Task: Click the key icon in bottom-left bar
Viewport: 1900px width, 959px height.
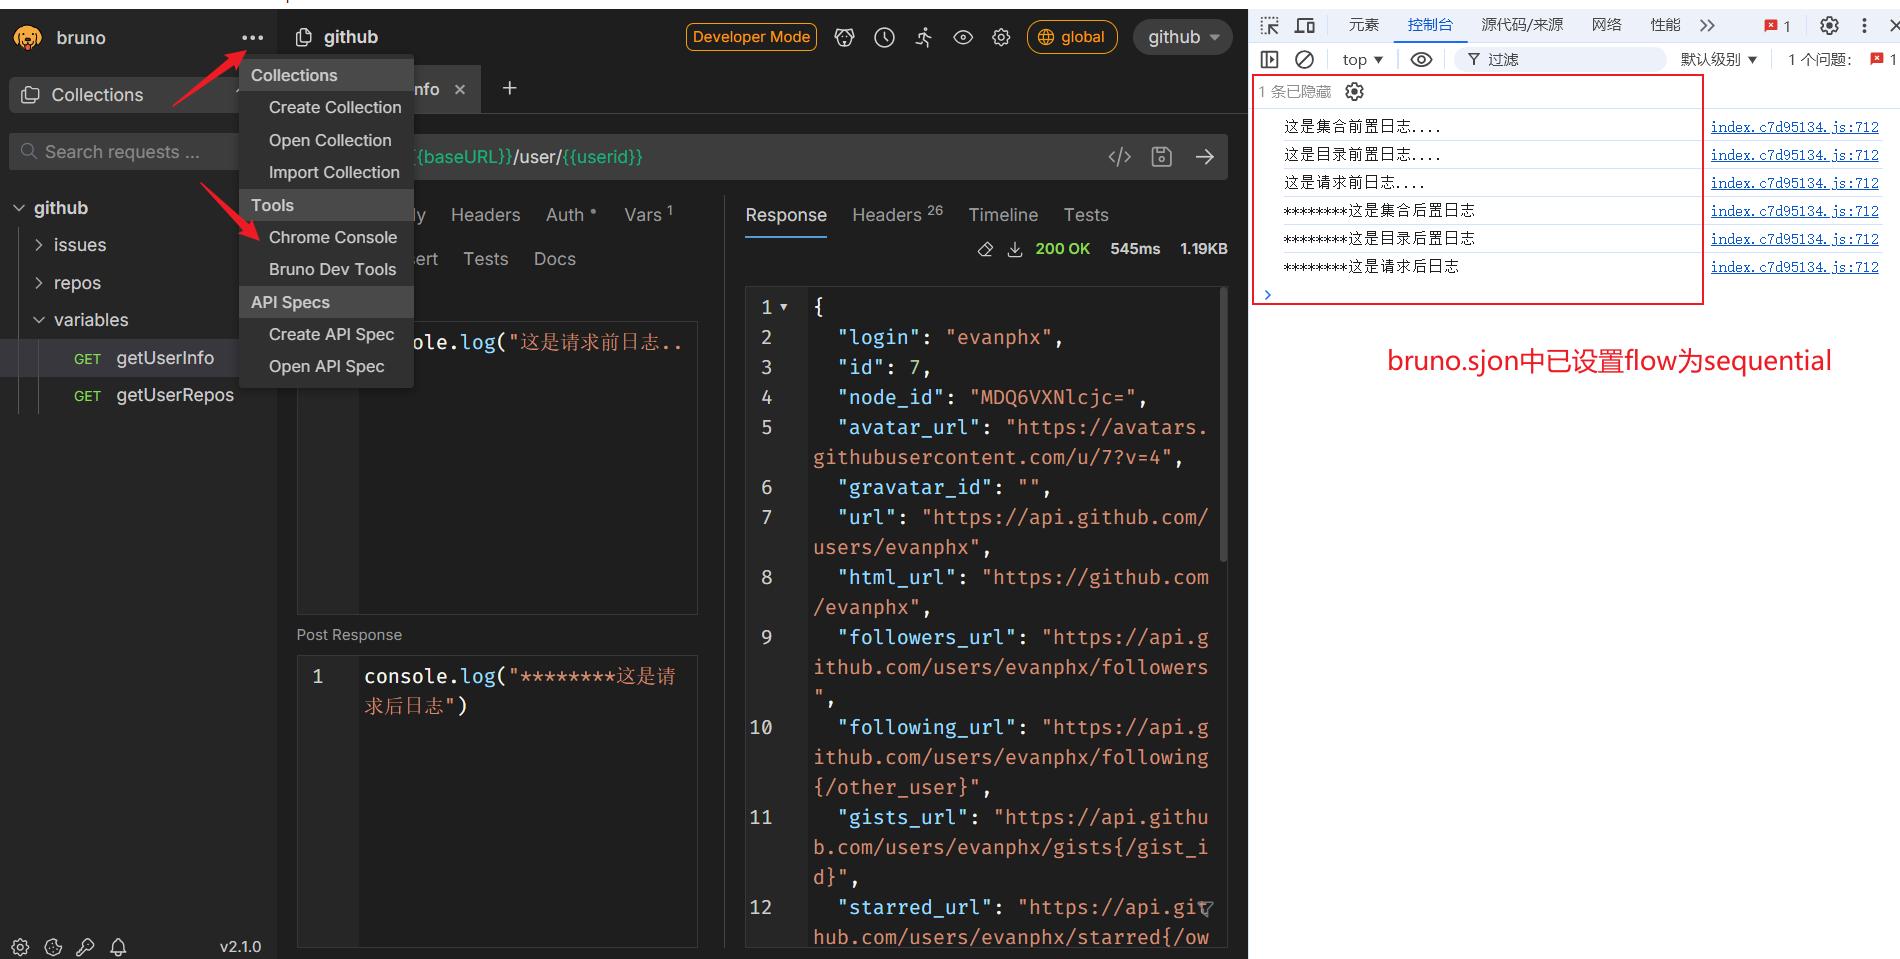Action: tap(86, 946)
